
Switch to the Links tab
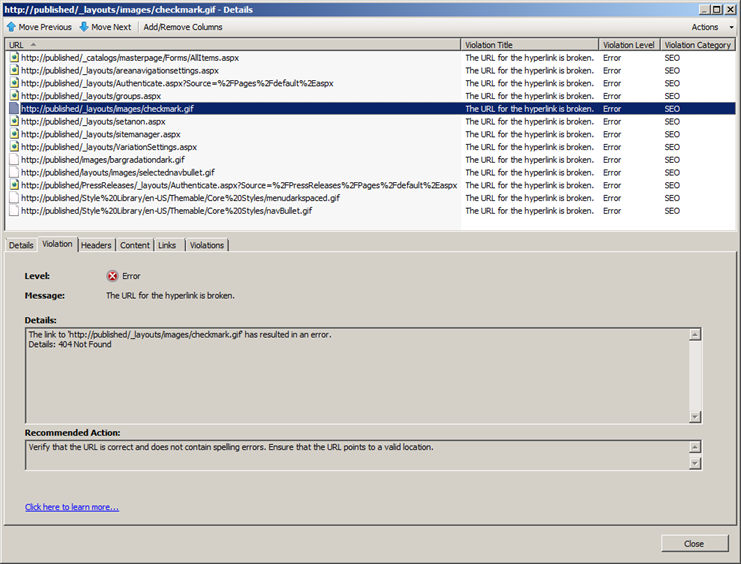(167, 245)
